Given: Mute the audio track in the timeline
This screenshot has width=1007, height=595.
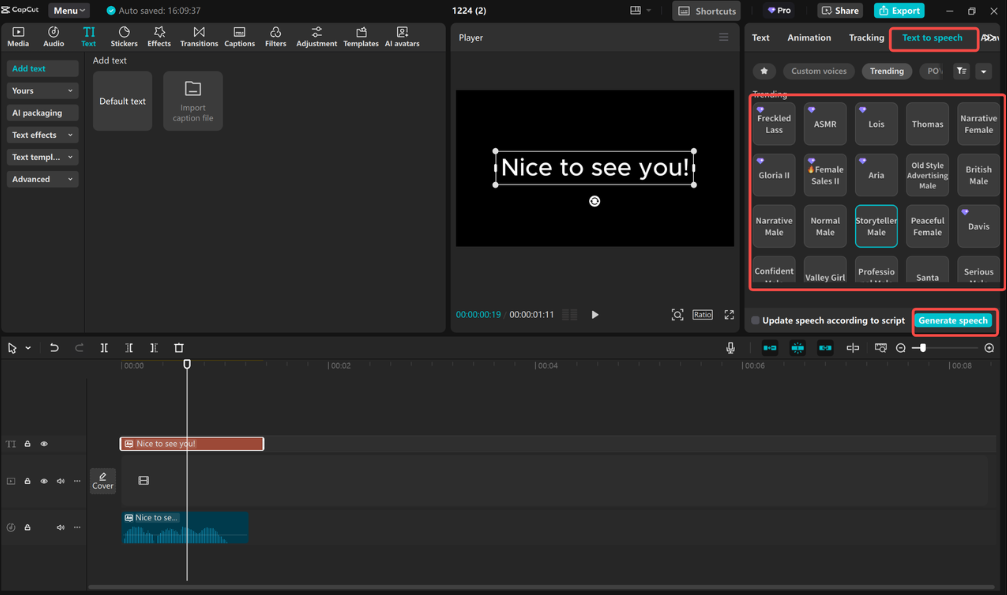Looking at the screenshot, I should click(60, 527).
